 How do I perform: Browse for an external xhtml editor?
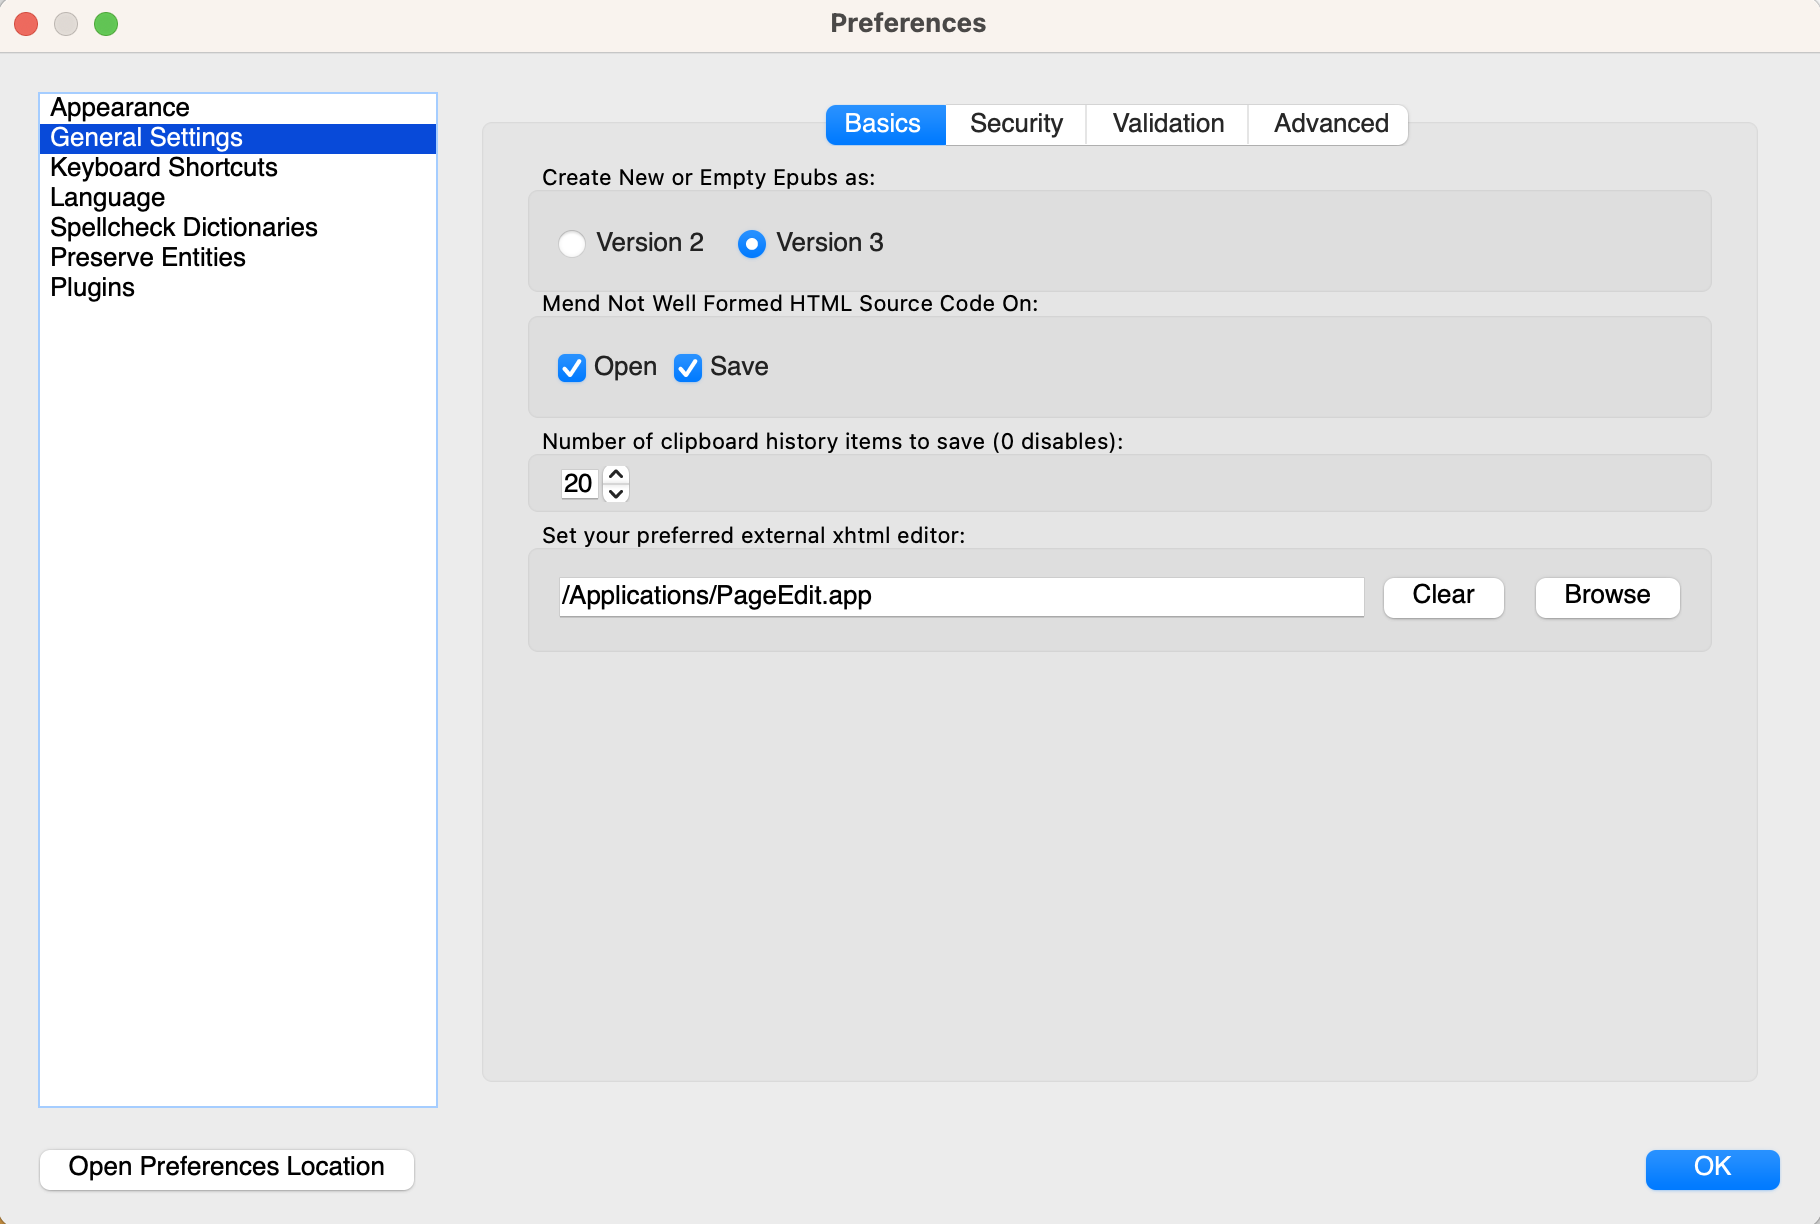pyautogui.click(x=1606, y=596)
